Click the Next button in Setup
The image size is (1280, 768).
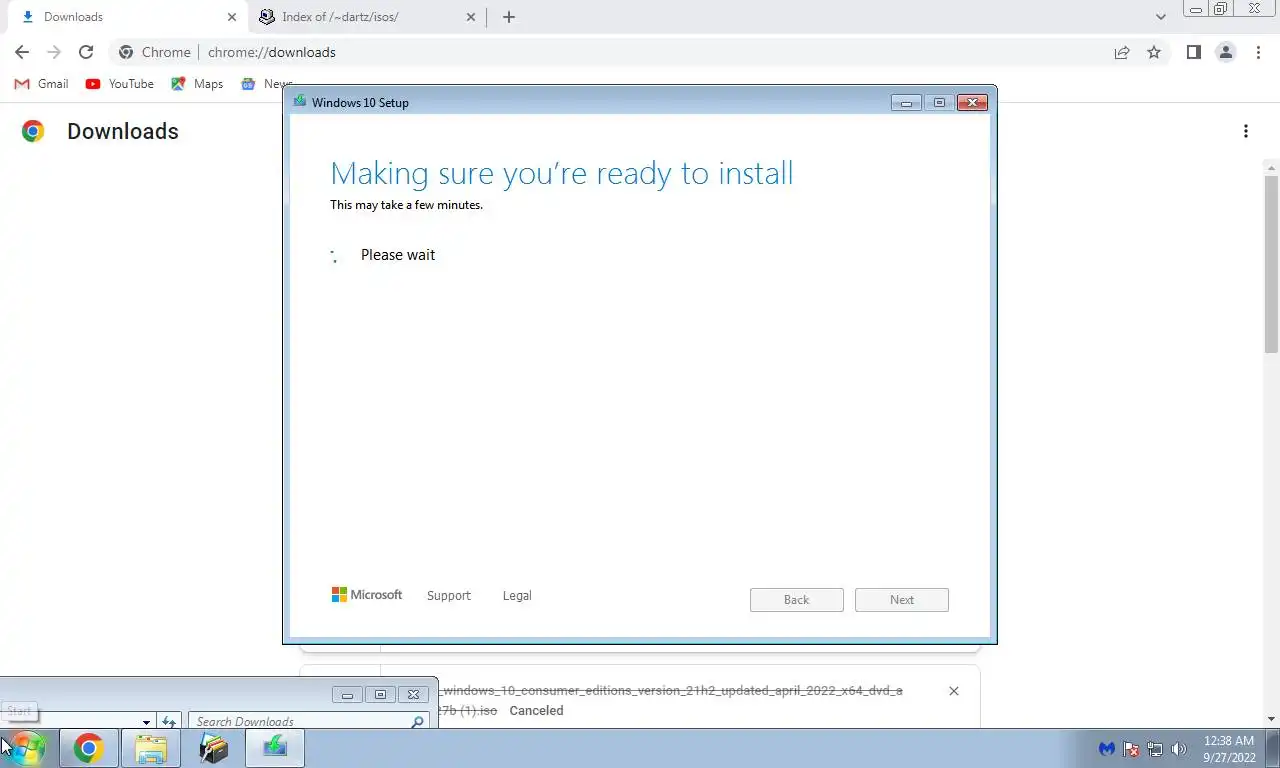pos(902,600)
